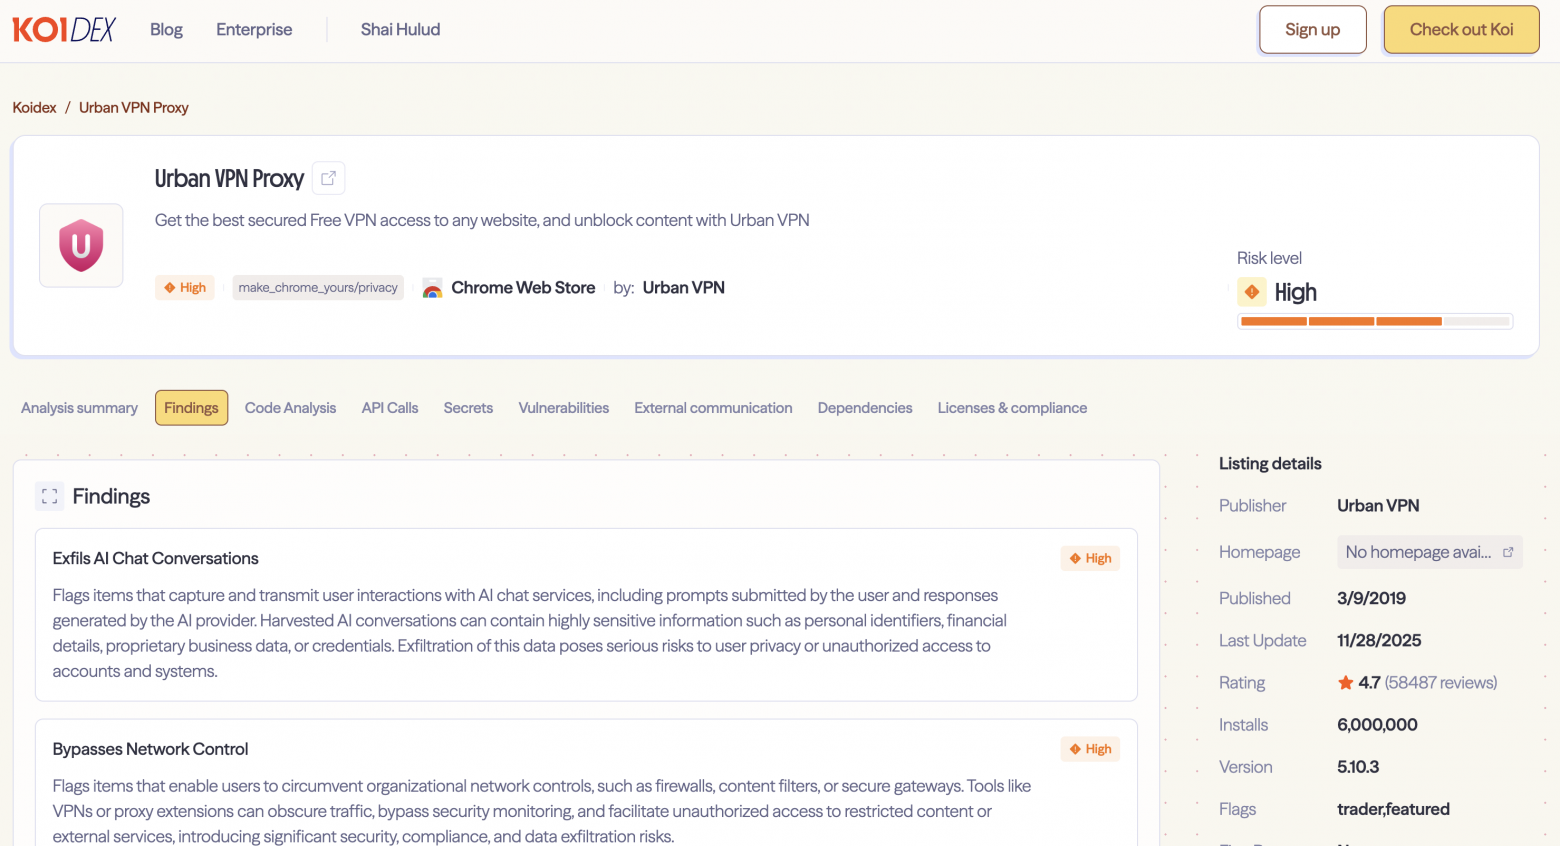Click the Urban VPN Proxy title heading
The image size is (1560, 846).
tap(229, 178)
